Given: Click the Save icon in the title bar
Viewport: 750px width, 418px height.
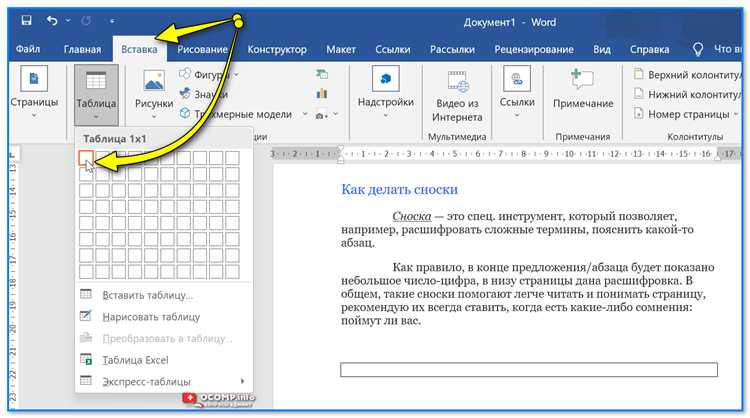Looking at the screenshot, I should coord(25,20).
